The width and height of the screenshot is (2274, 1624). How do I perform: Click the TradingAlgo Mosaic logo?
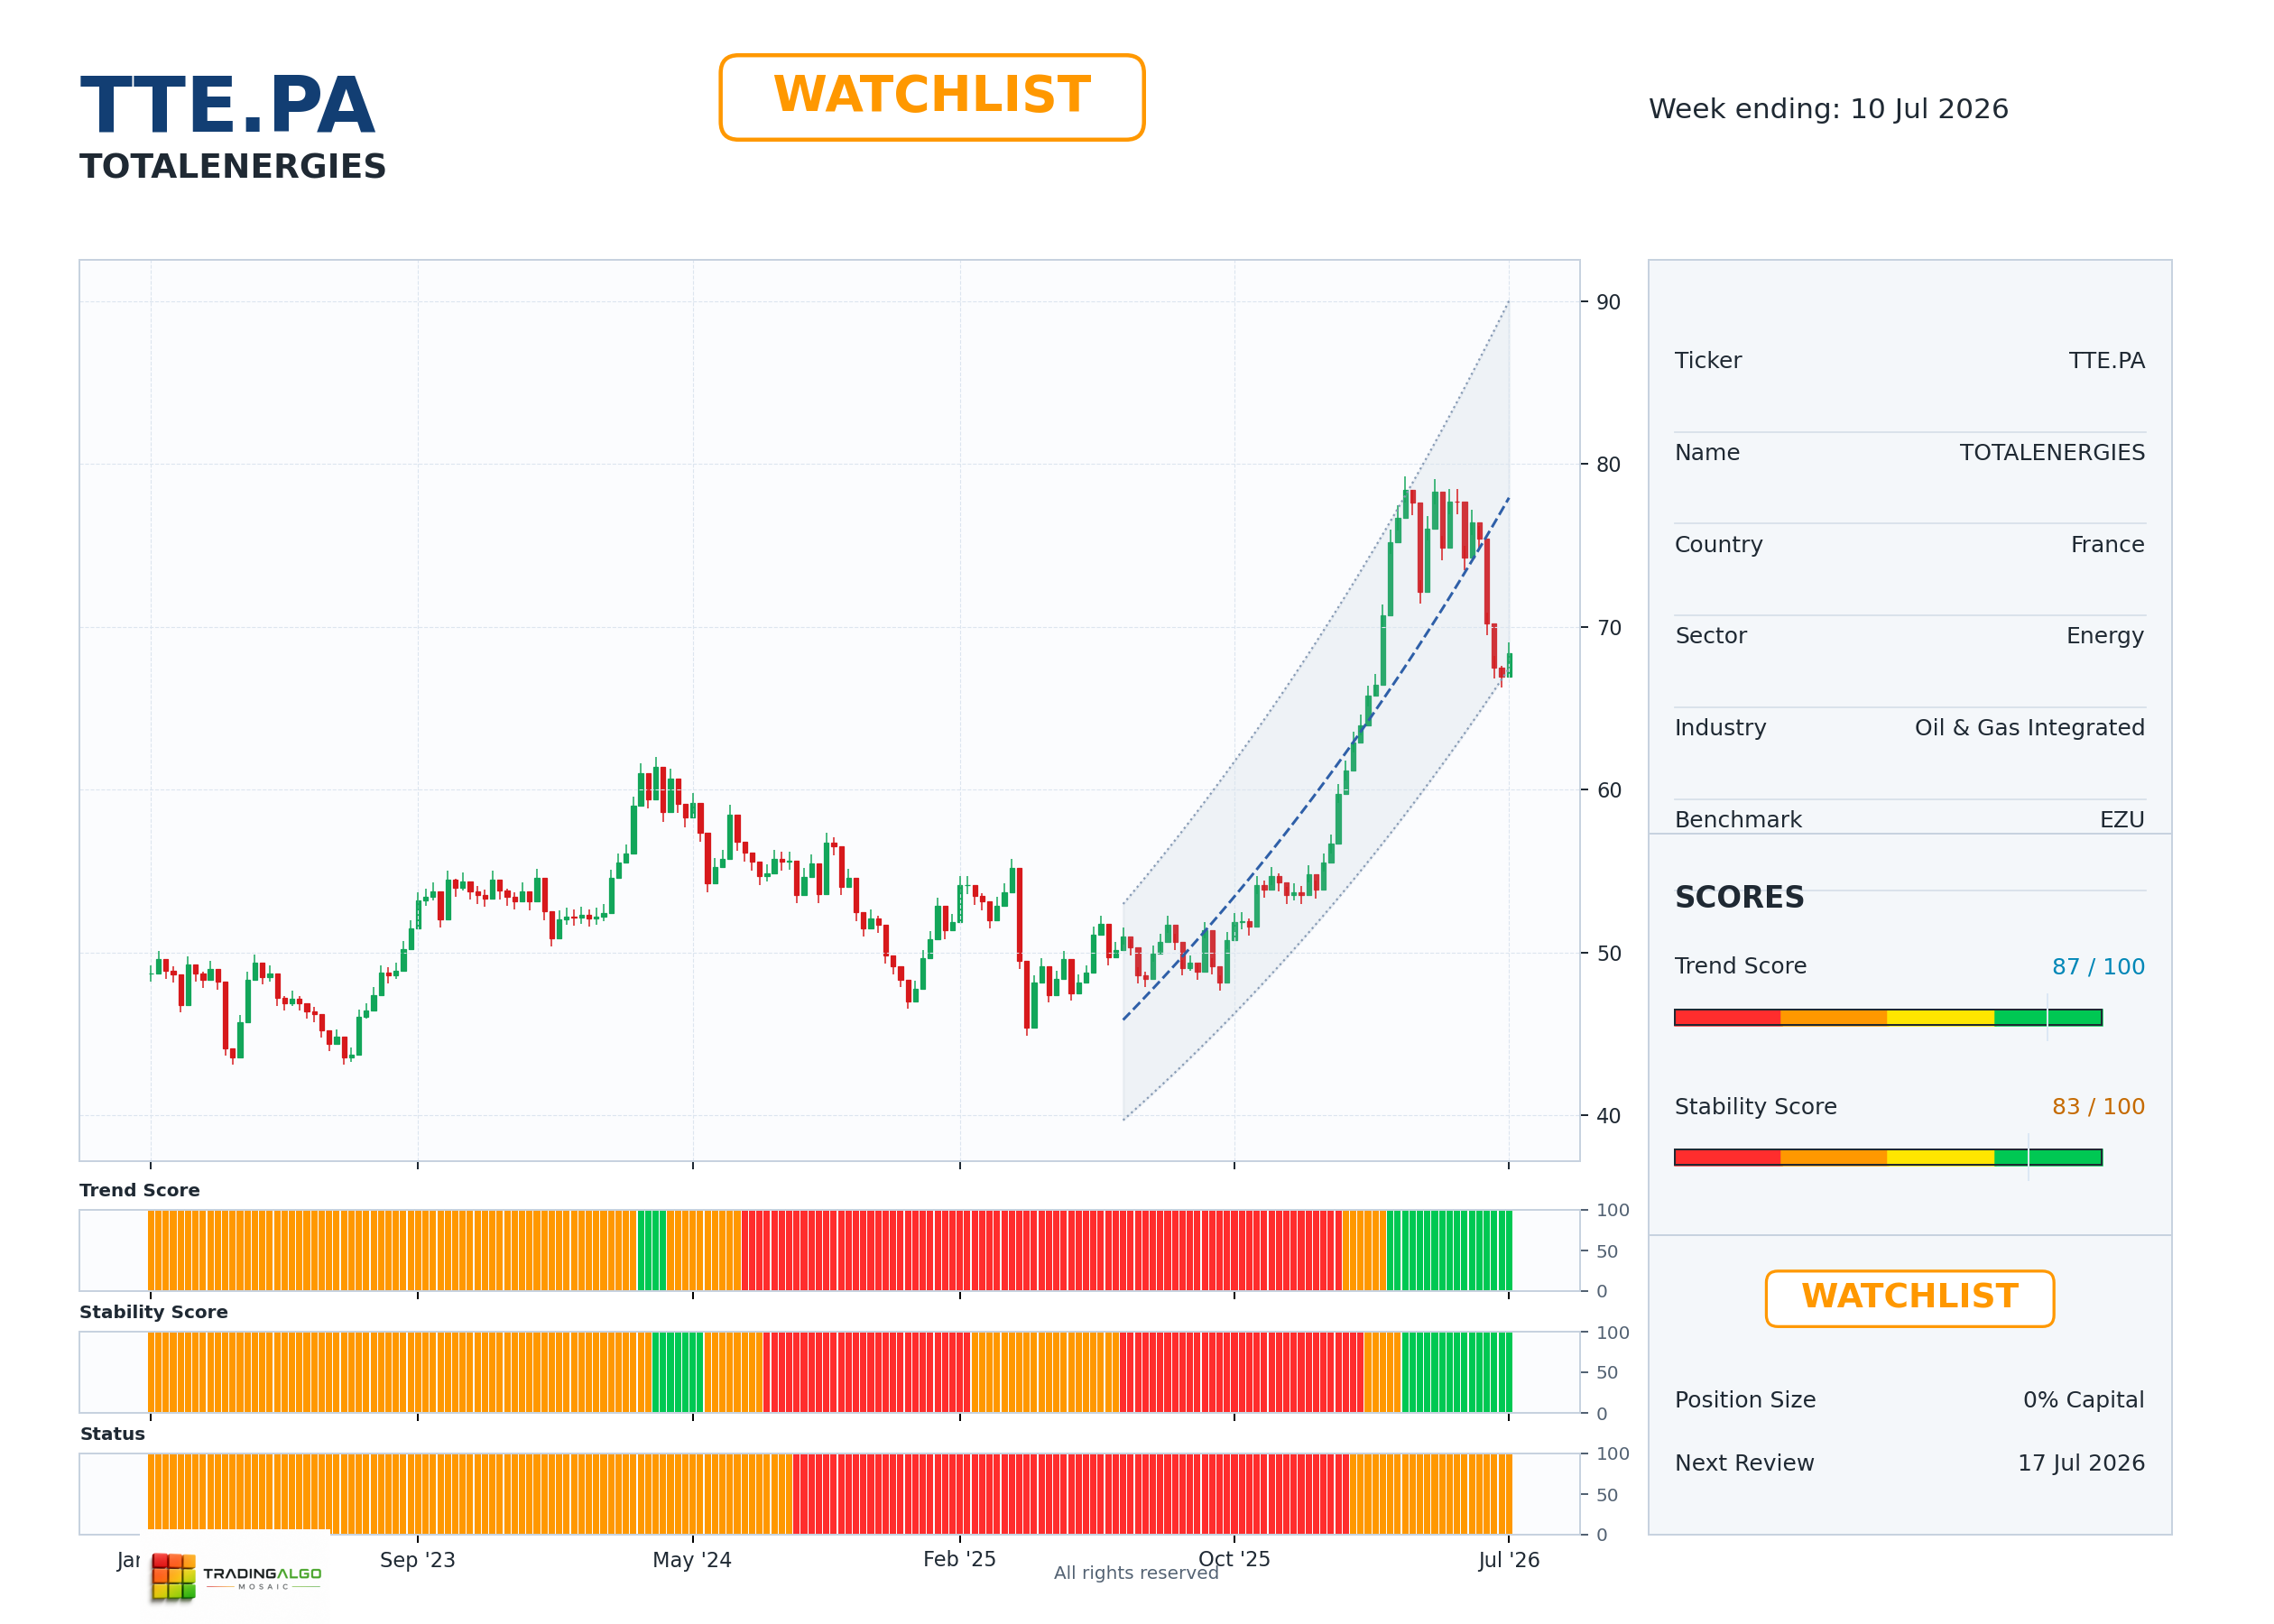pos(236,1576)
